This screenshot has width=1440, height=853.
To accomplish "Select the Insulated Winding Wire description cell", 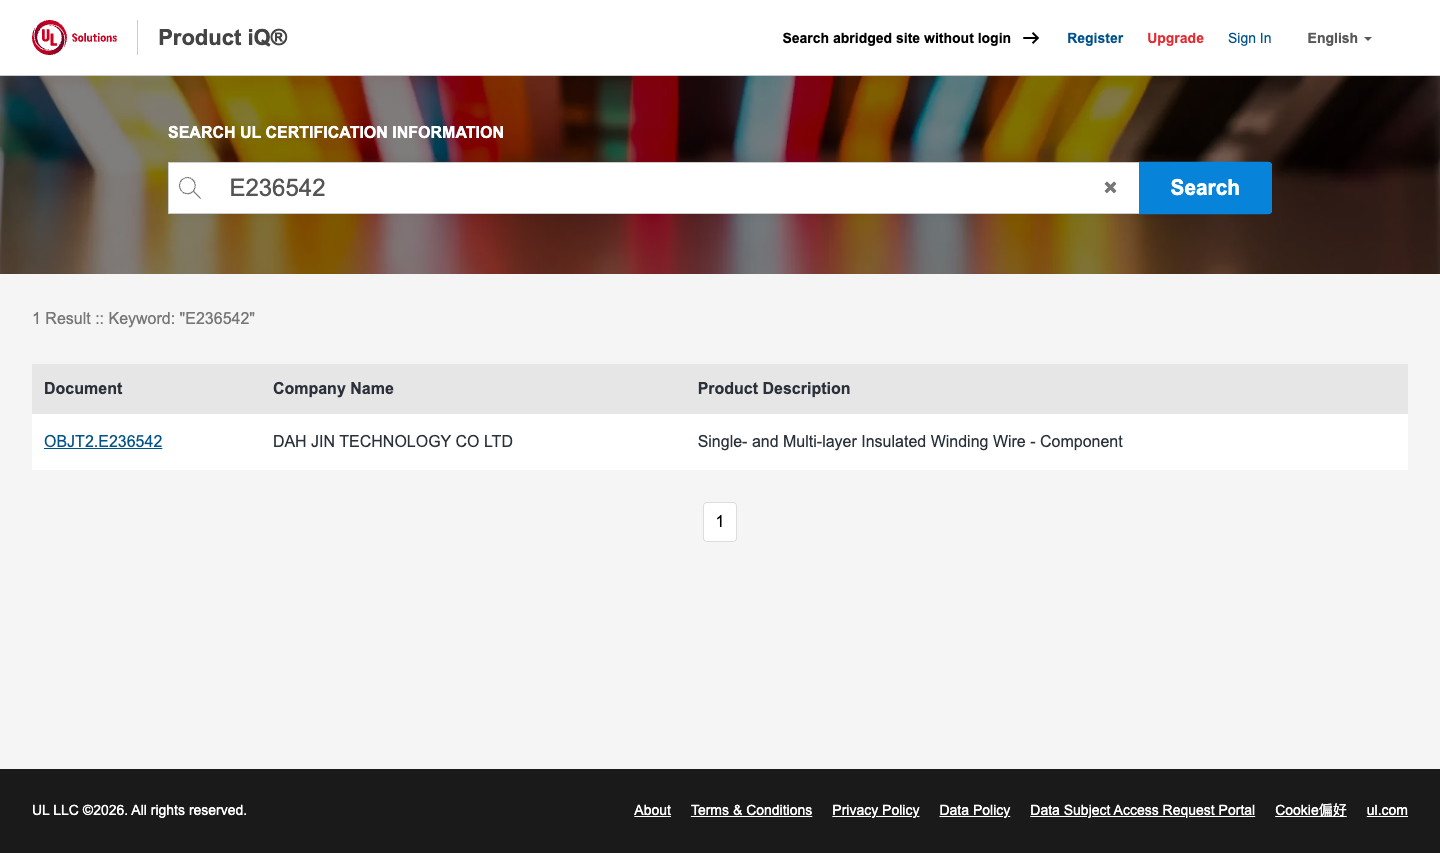I will tap(910, 441).
